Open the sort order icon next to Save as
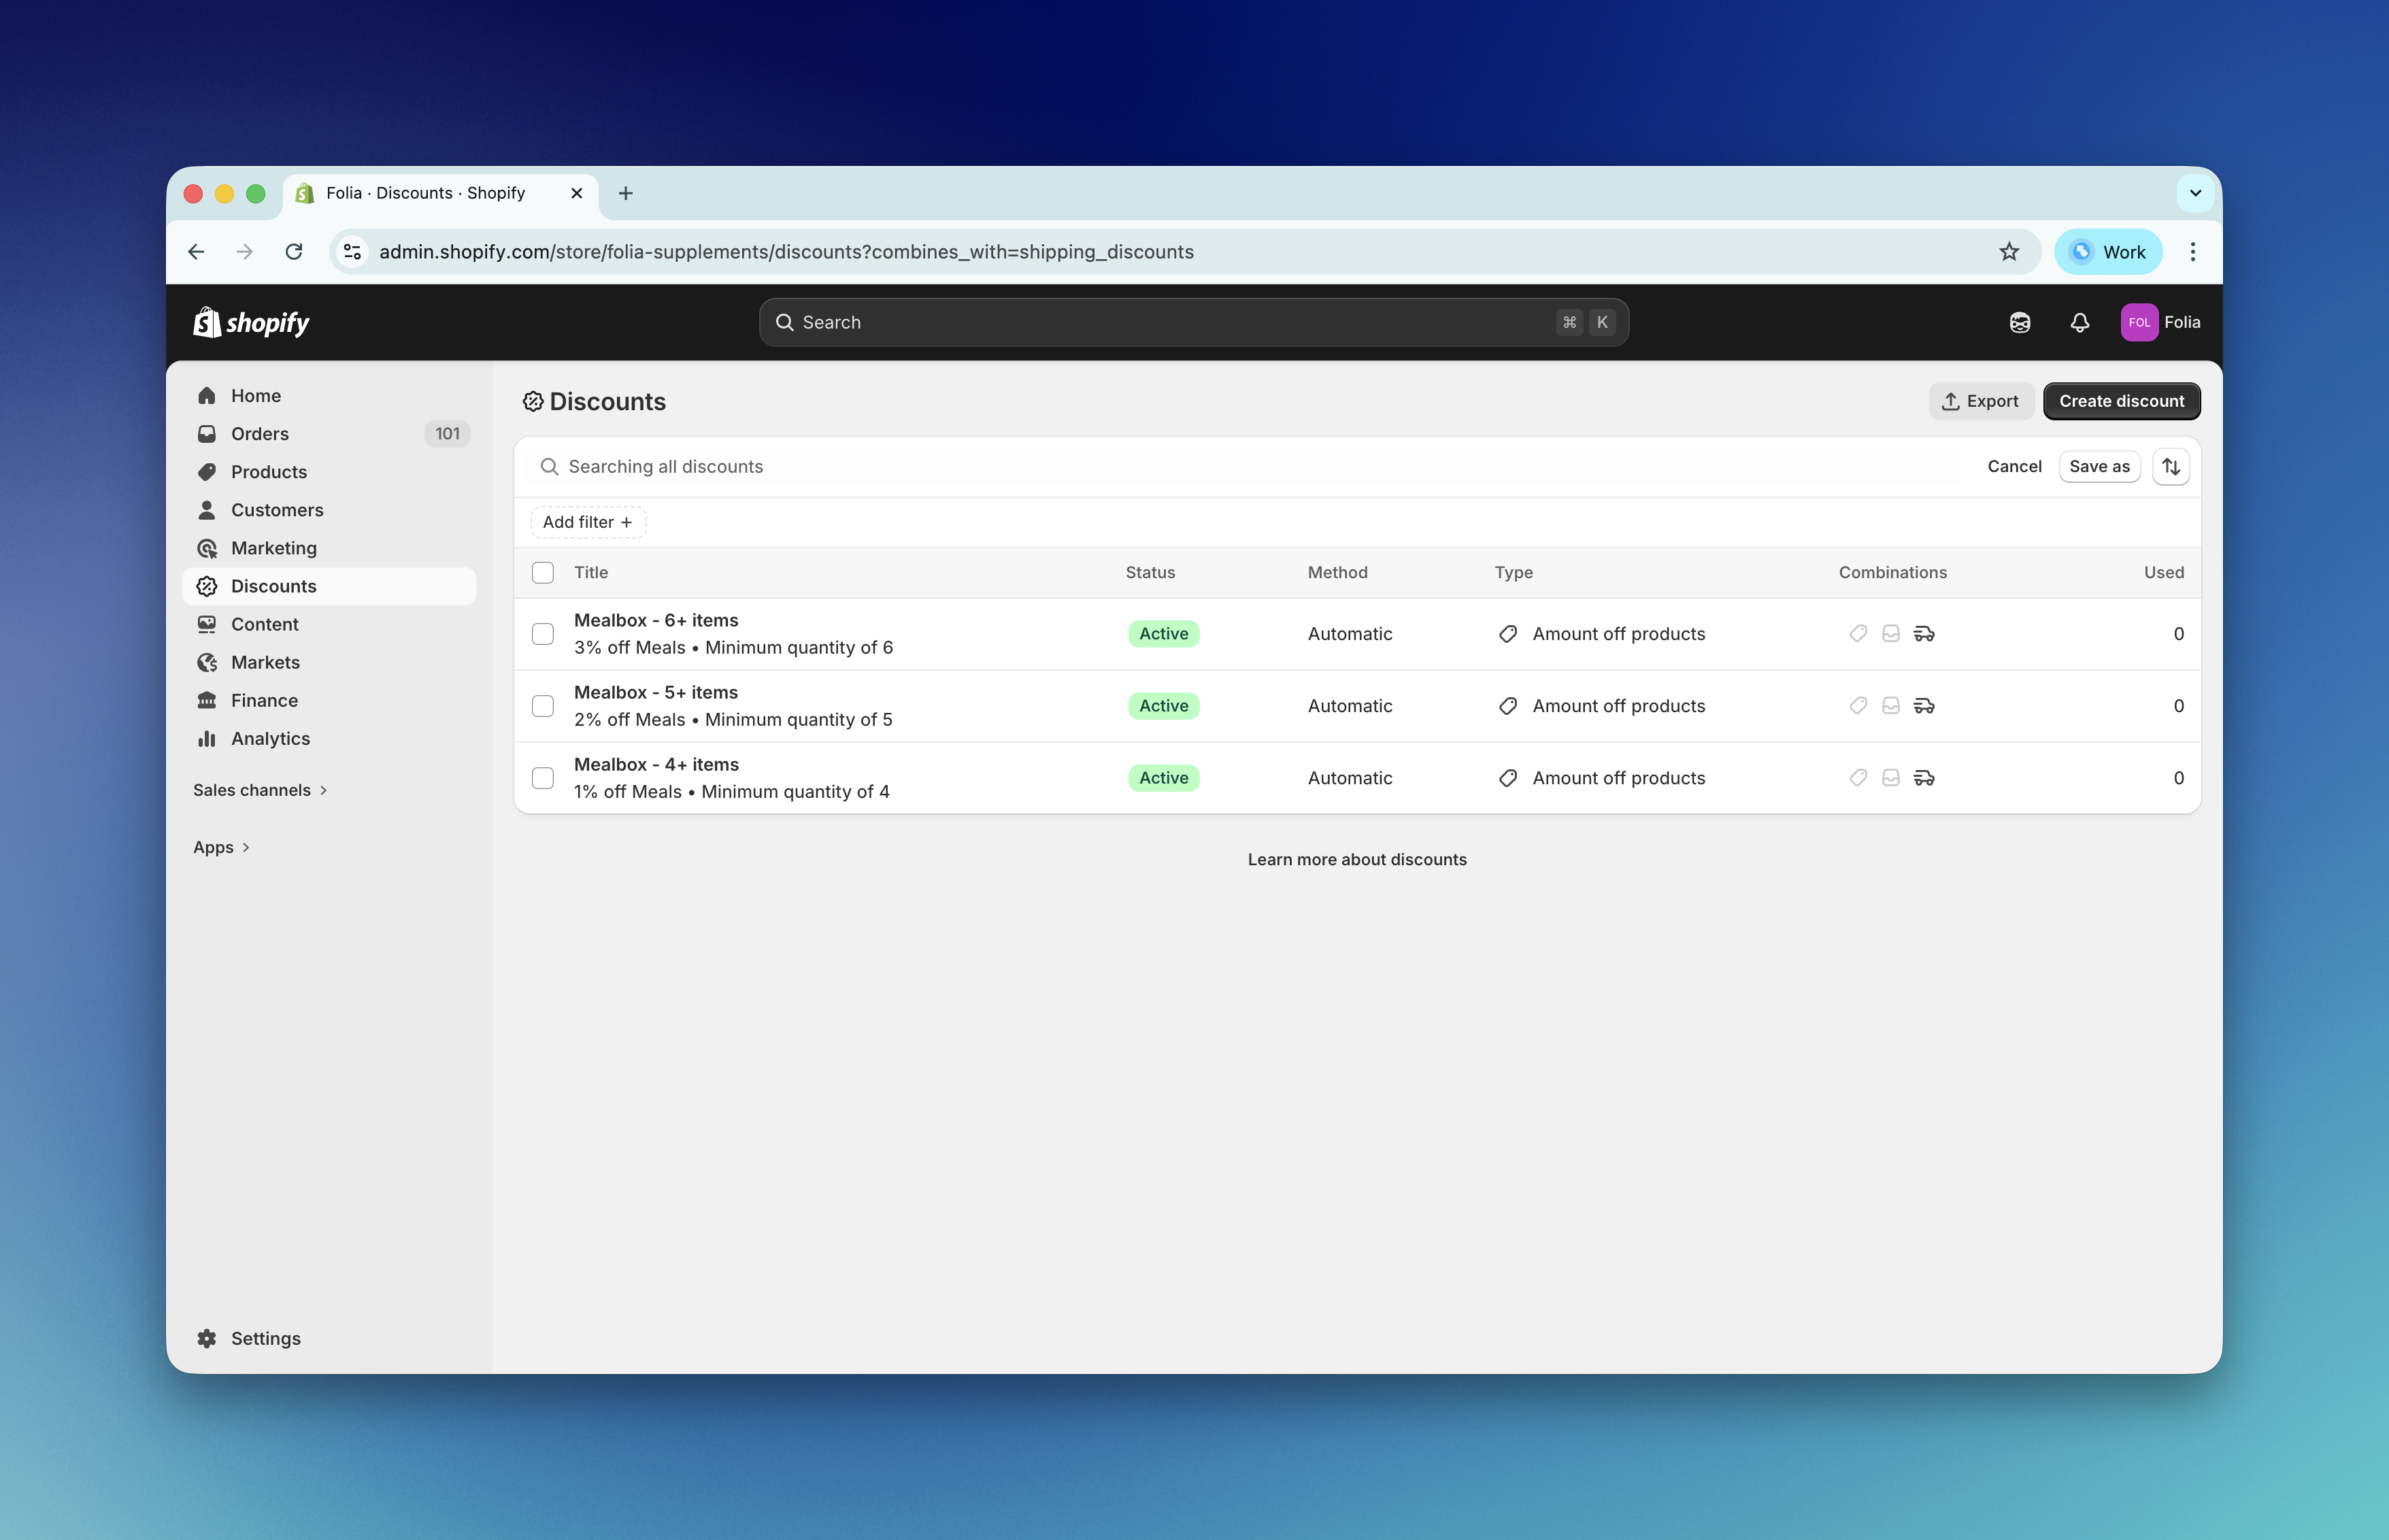This screenshot has width=2389, height=1540. coord(2170,466)
